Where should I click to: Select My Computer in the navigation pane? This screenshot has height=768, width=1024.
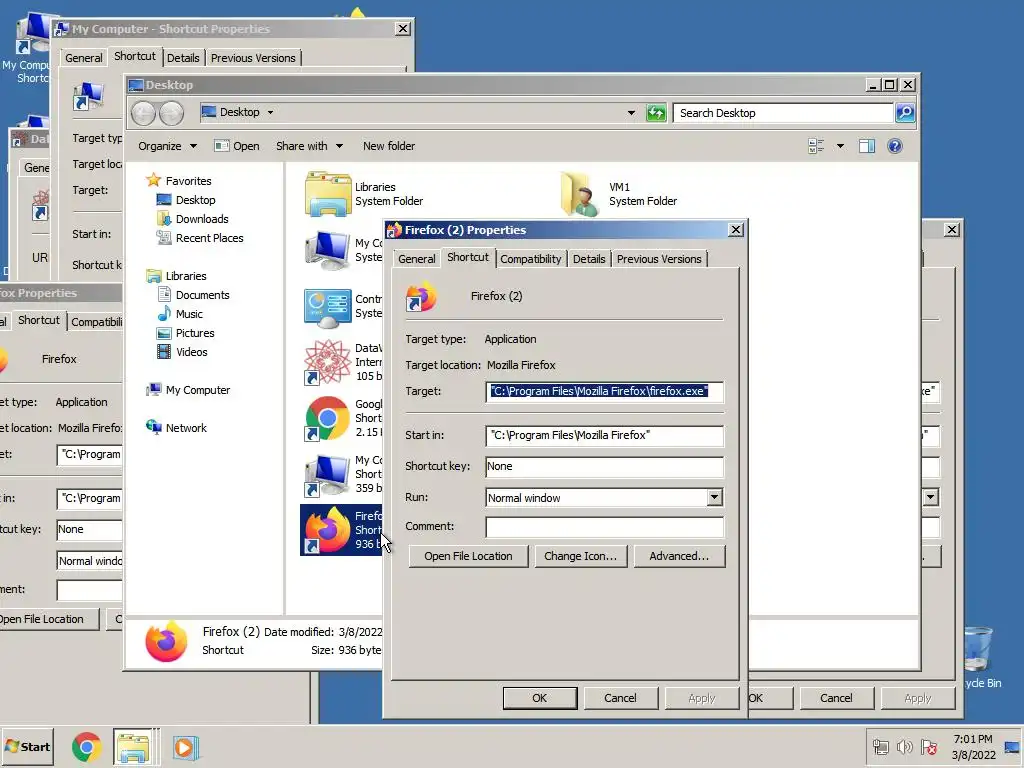(188, 390)
